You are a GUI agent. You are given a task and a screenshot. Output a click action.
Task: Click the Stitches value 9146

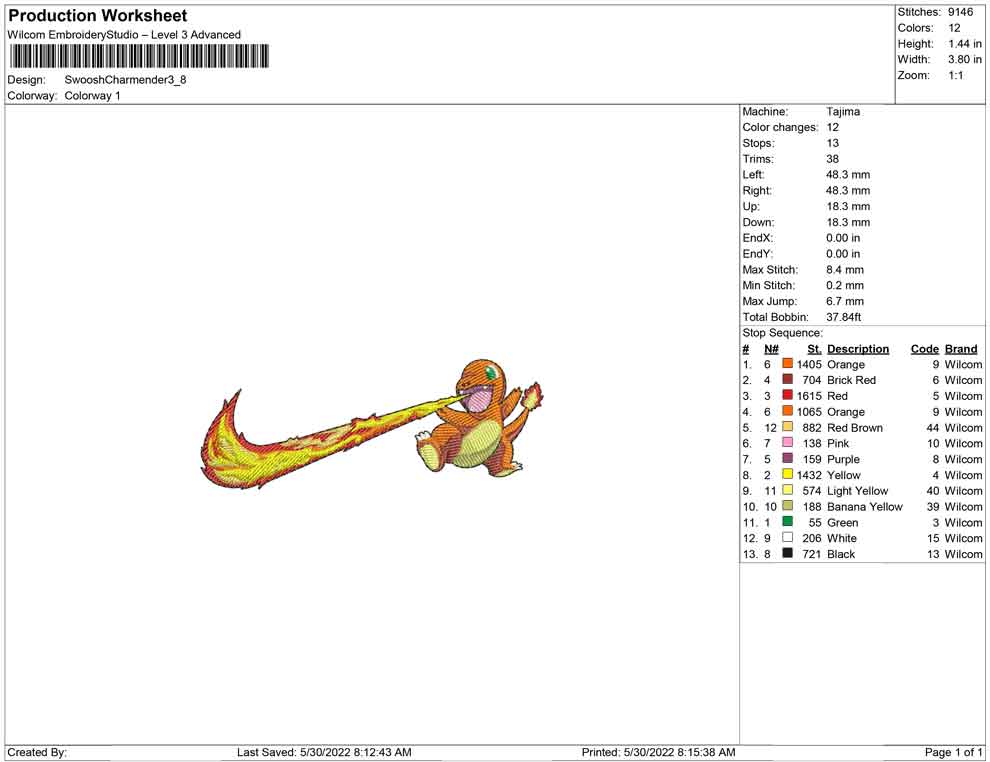coord(960,12)
